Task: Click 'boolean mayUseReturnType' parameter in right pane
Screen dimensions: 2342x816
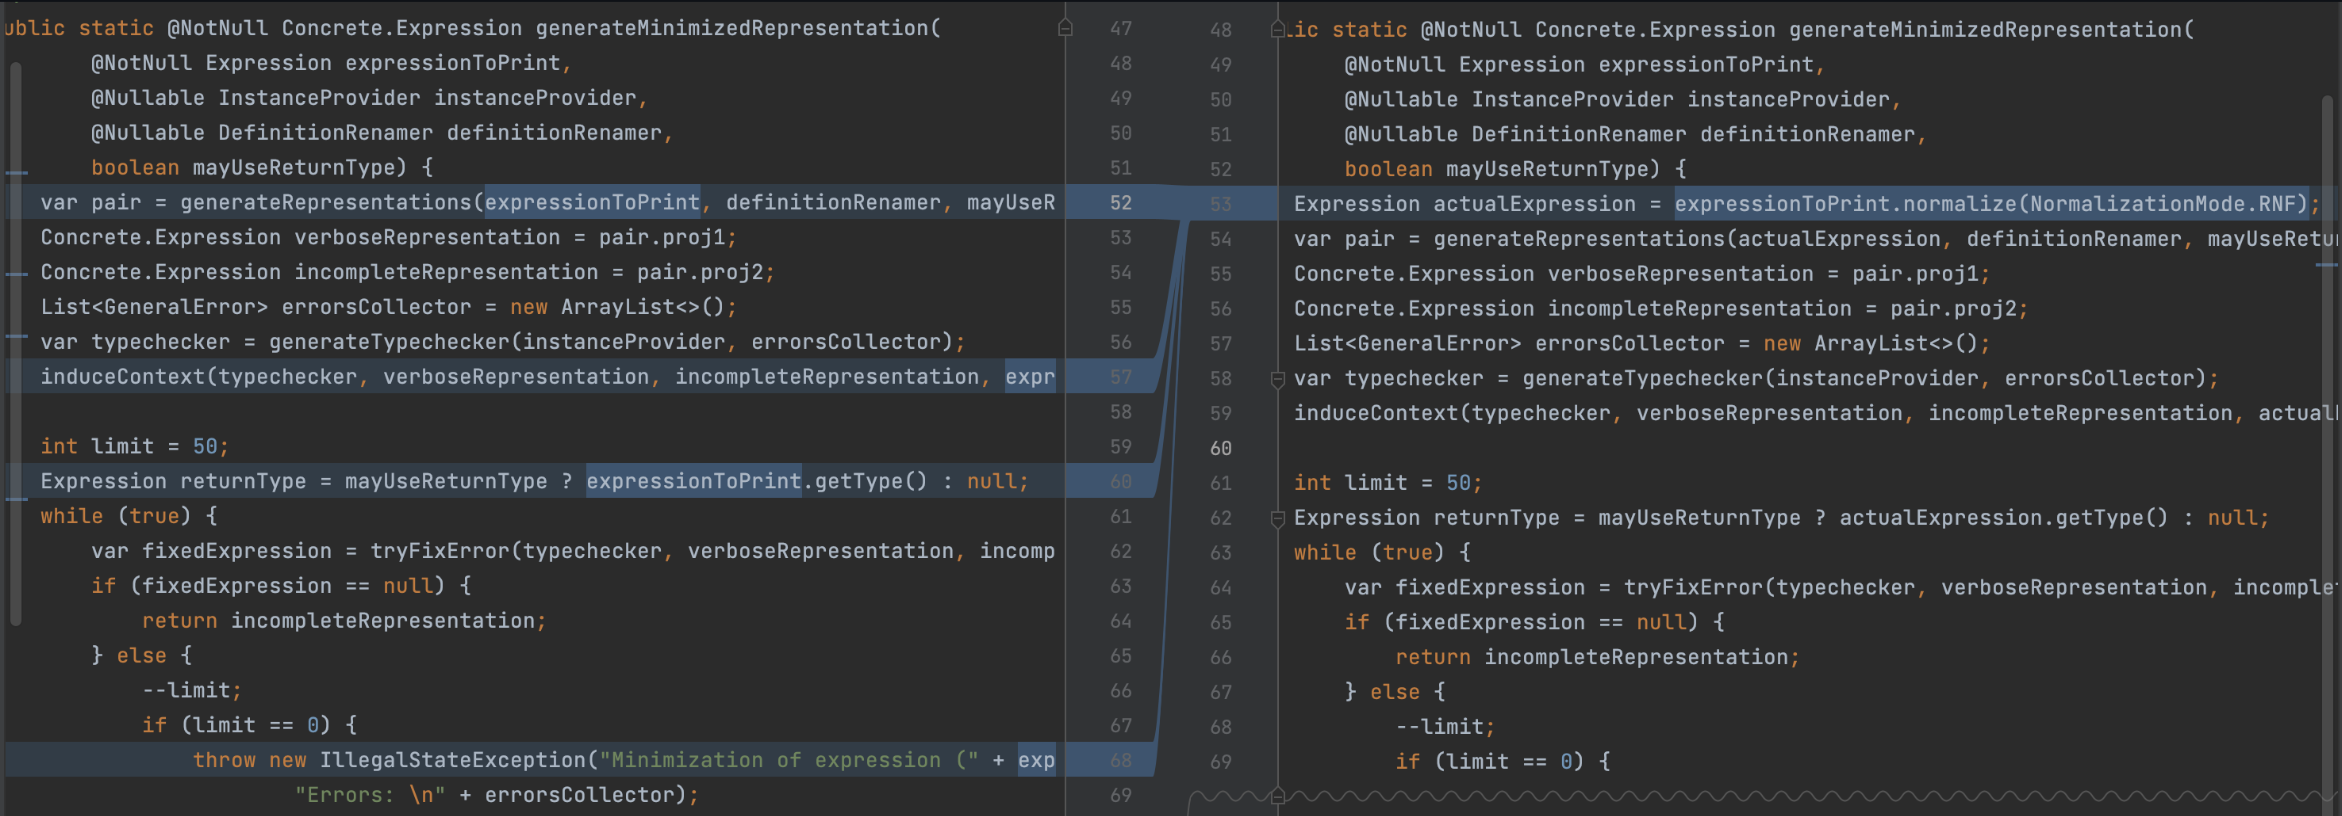Action: tap(1502, 169)
